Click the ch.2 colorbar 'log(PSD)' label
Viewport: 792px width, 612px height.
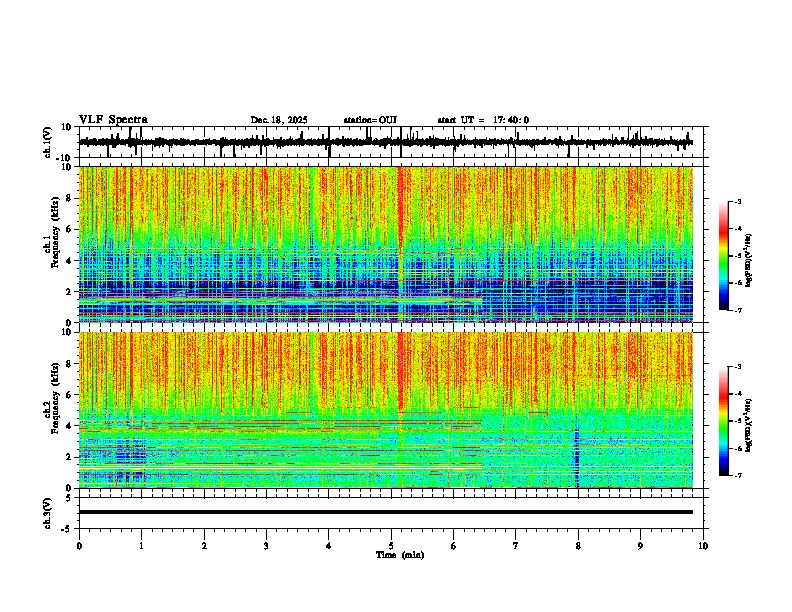tap(748, 425)
